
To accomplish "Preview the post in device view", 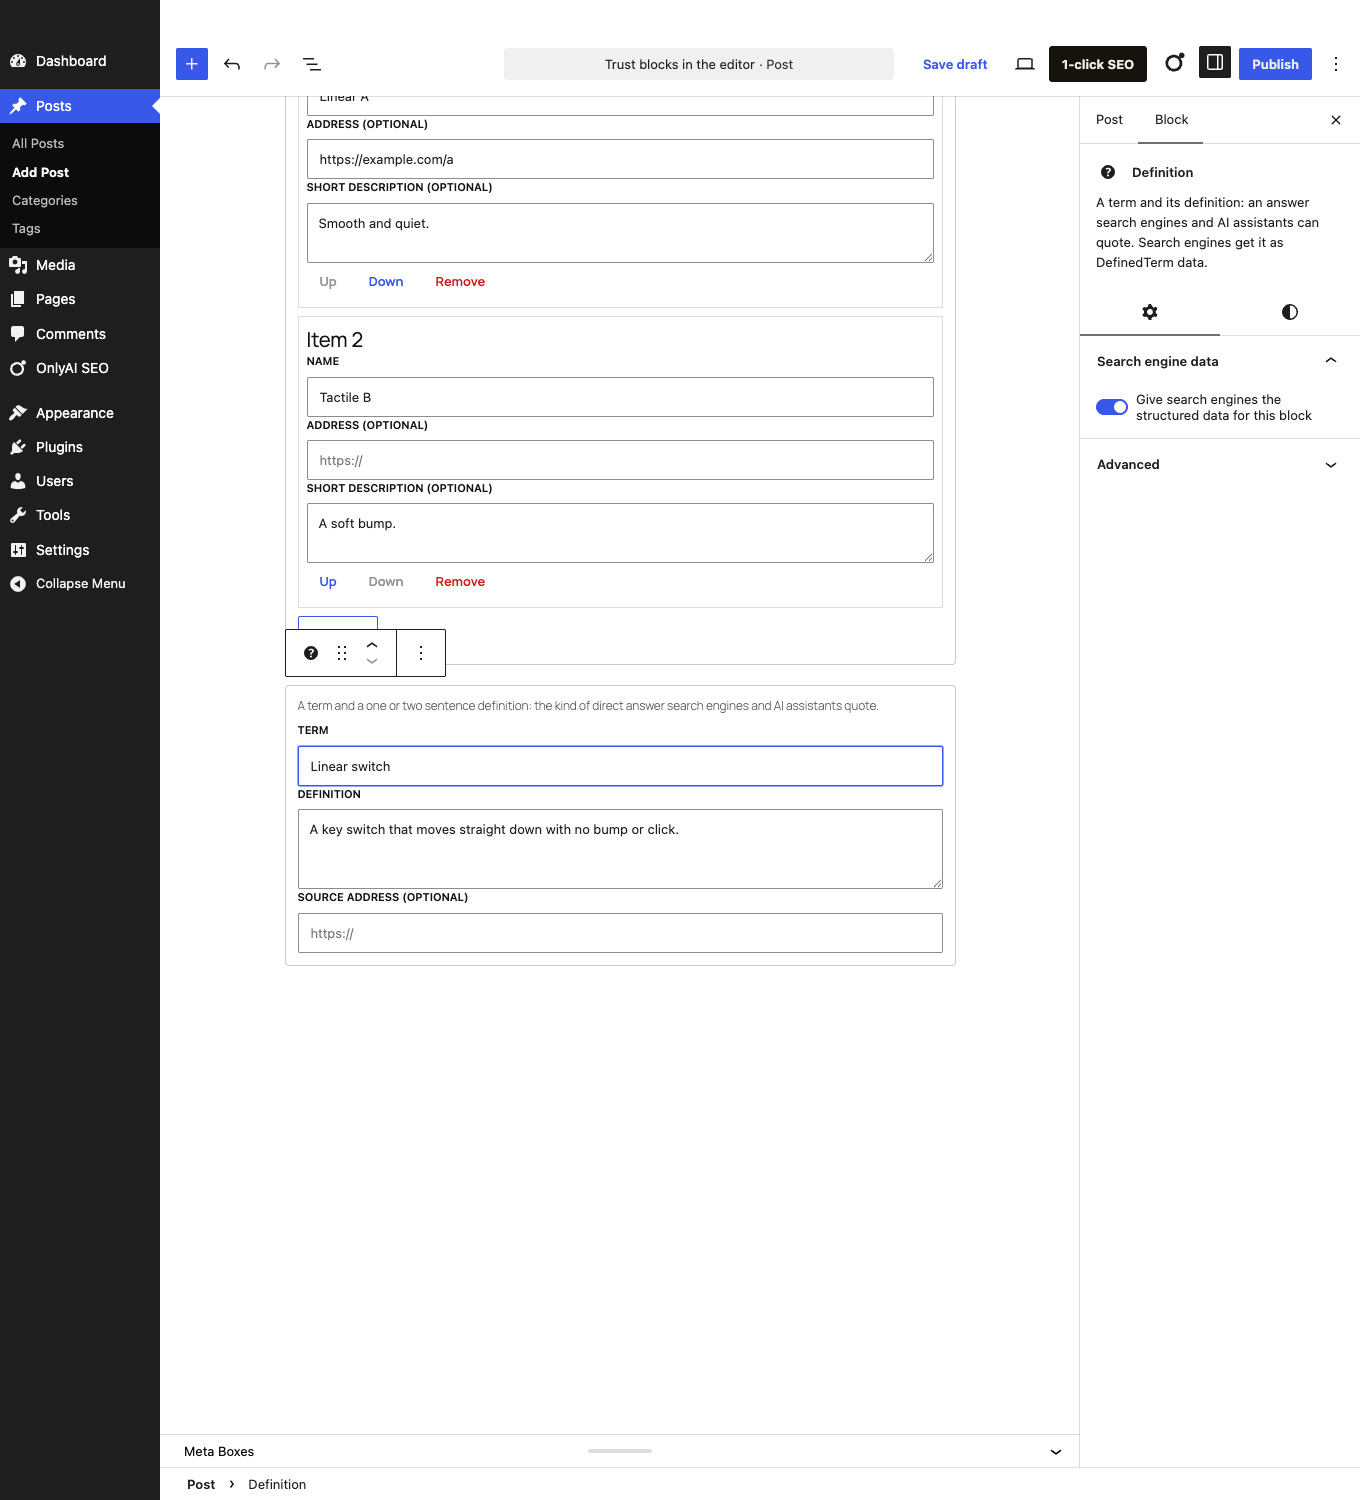I will pyautogui.click(x=1025, y=64).
